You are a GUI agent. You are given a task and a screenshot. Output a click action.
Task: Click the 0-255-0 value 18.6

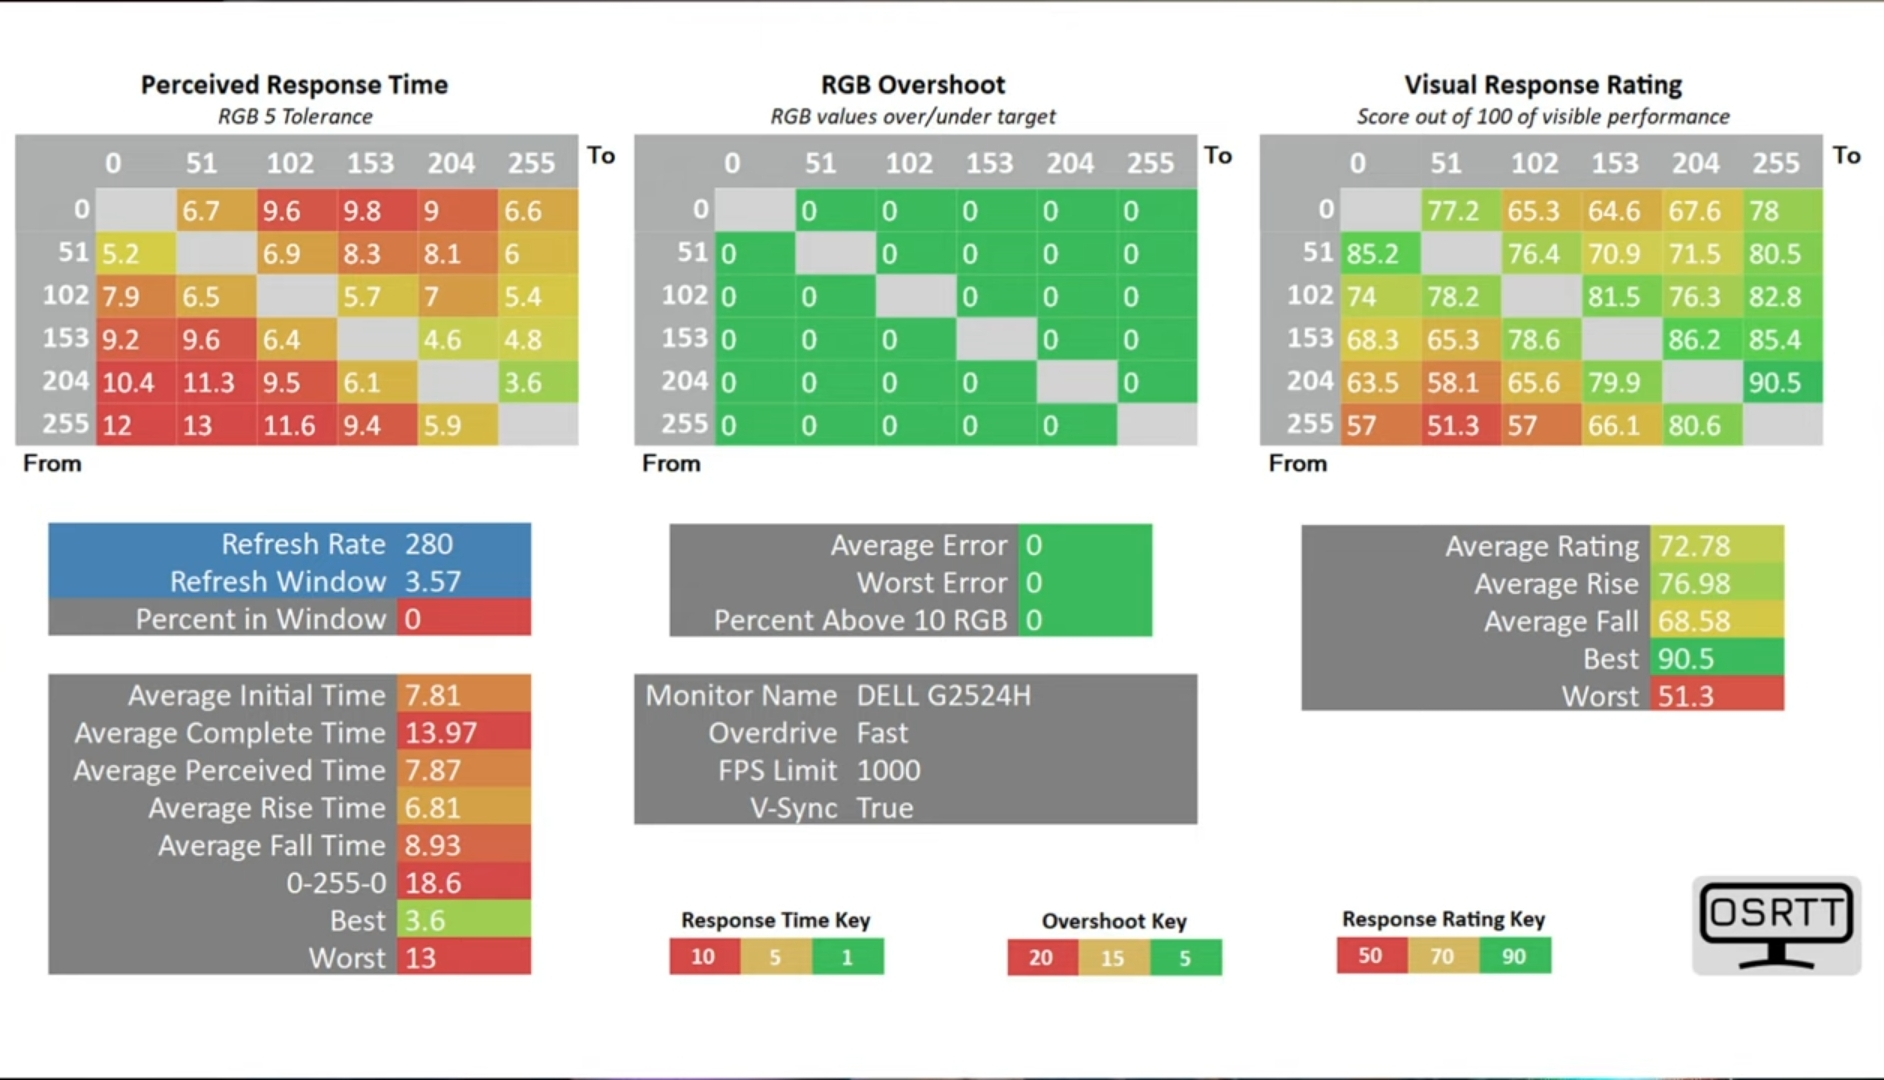tap(463, 883)
